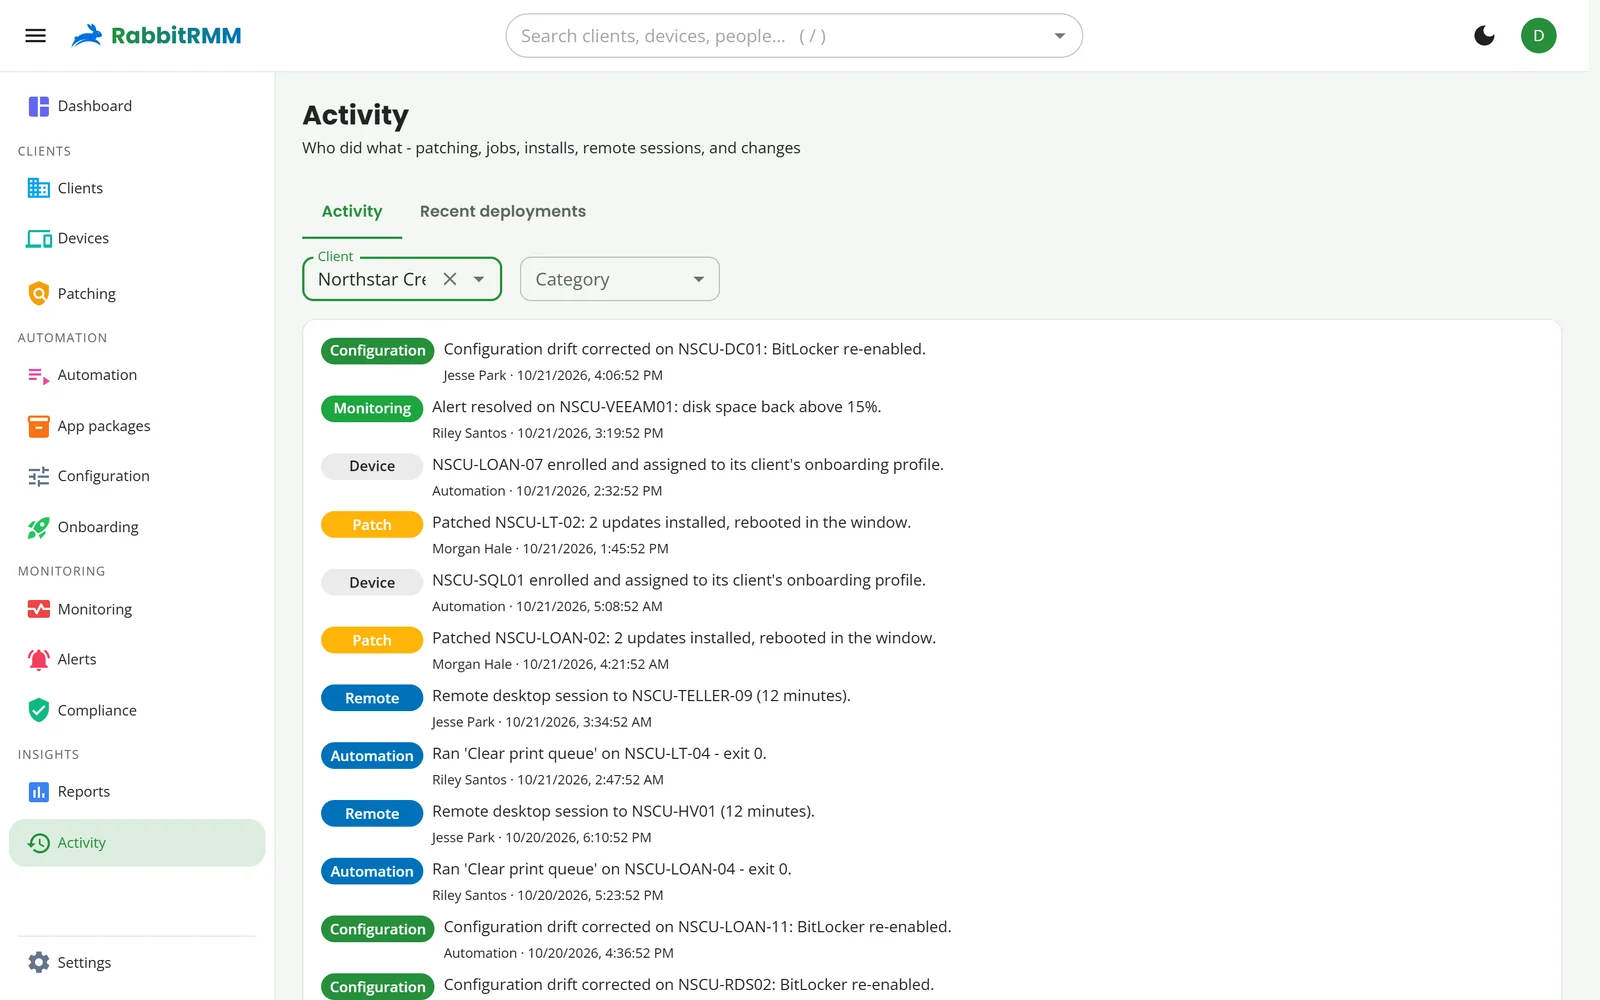Click the Devices icon in sidebar
The width and height of the screenshot is (1600, 1000).
(39, 238)
